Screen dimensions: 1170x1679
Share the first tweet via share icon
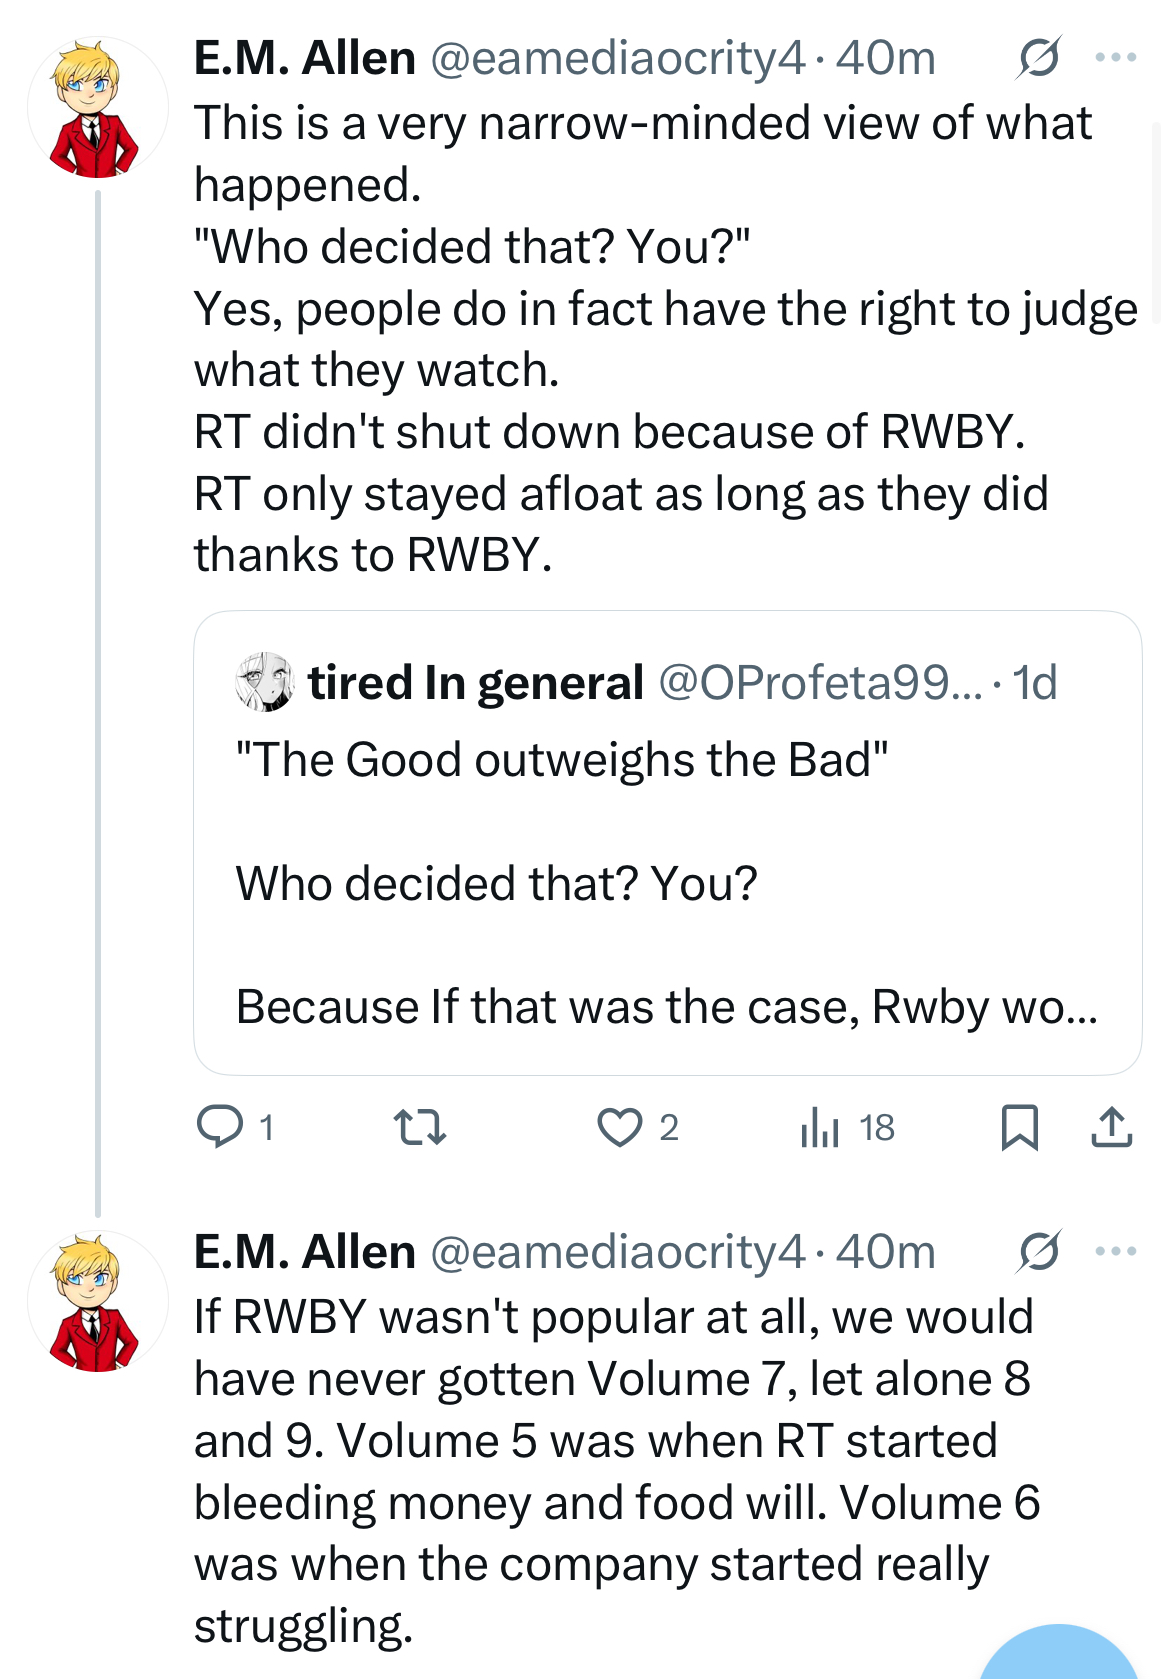coord(1111,1127)
